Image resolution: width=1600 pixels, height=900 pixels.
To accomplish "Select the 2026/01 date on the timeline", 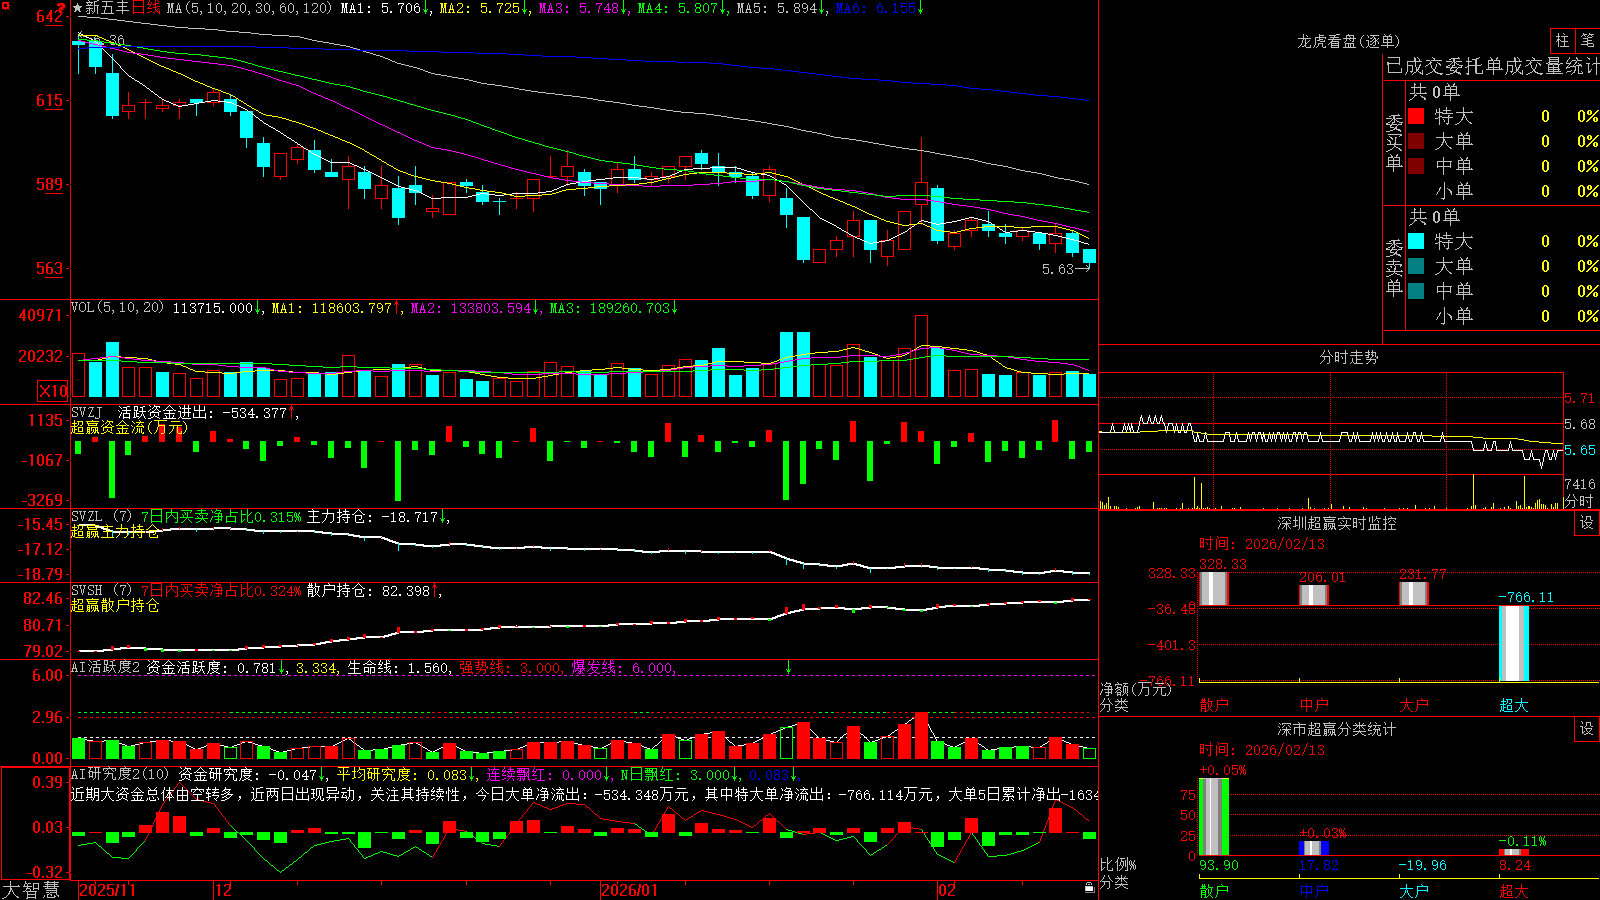I will [630, 890].
